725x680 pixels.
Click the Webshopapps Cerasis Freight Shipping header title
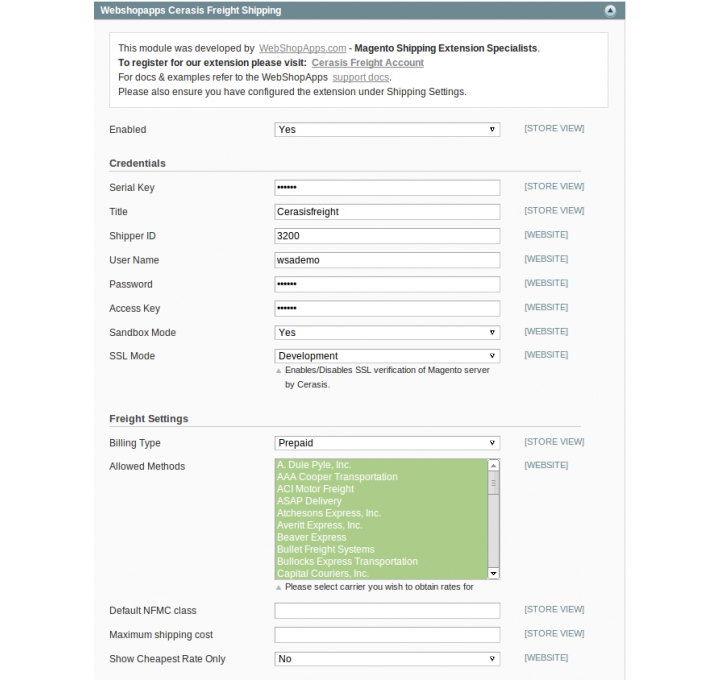[190, 11]
